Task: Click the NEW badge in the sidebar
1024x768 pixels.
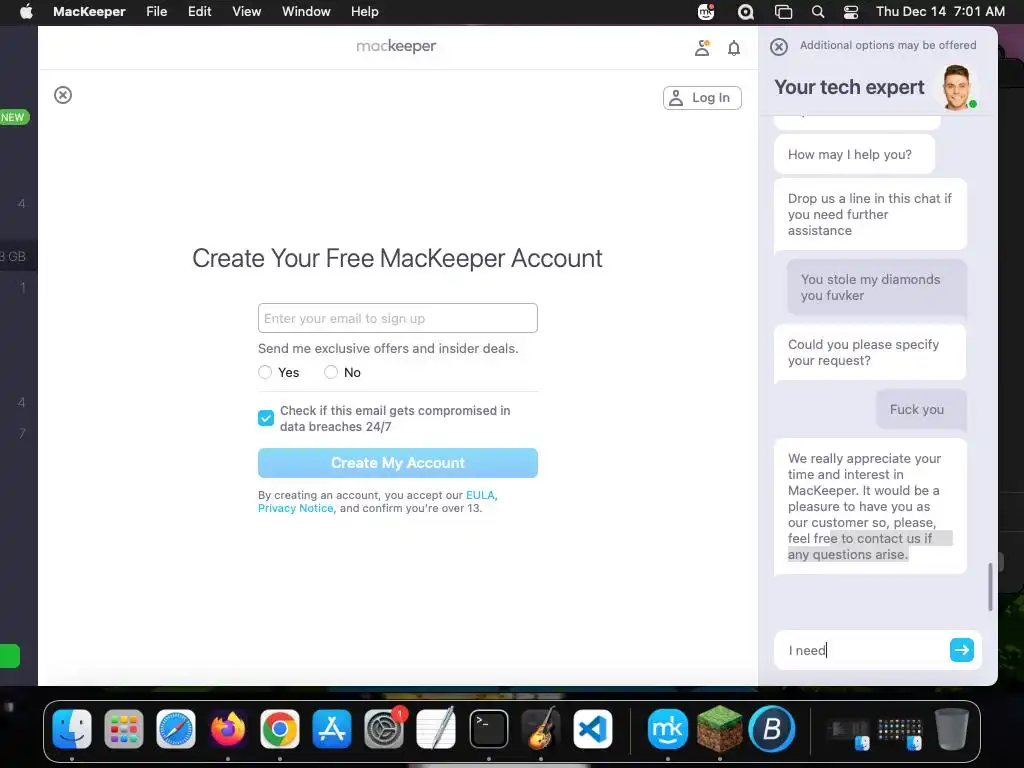Action: coord(14,118)
